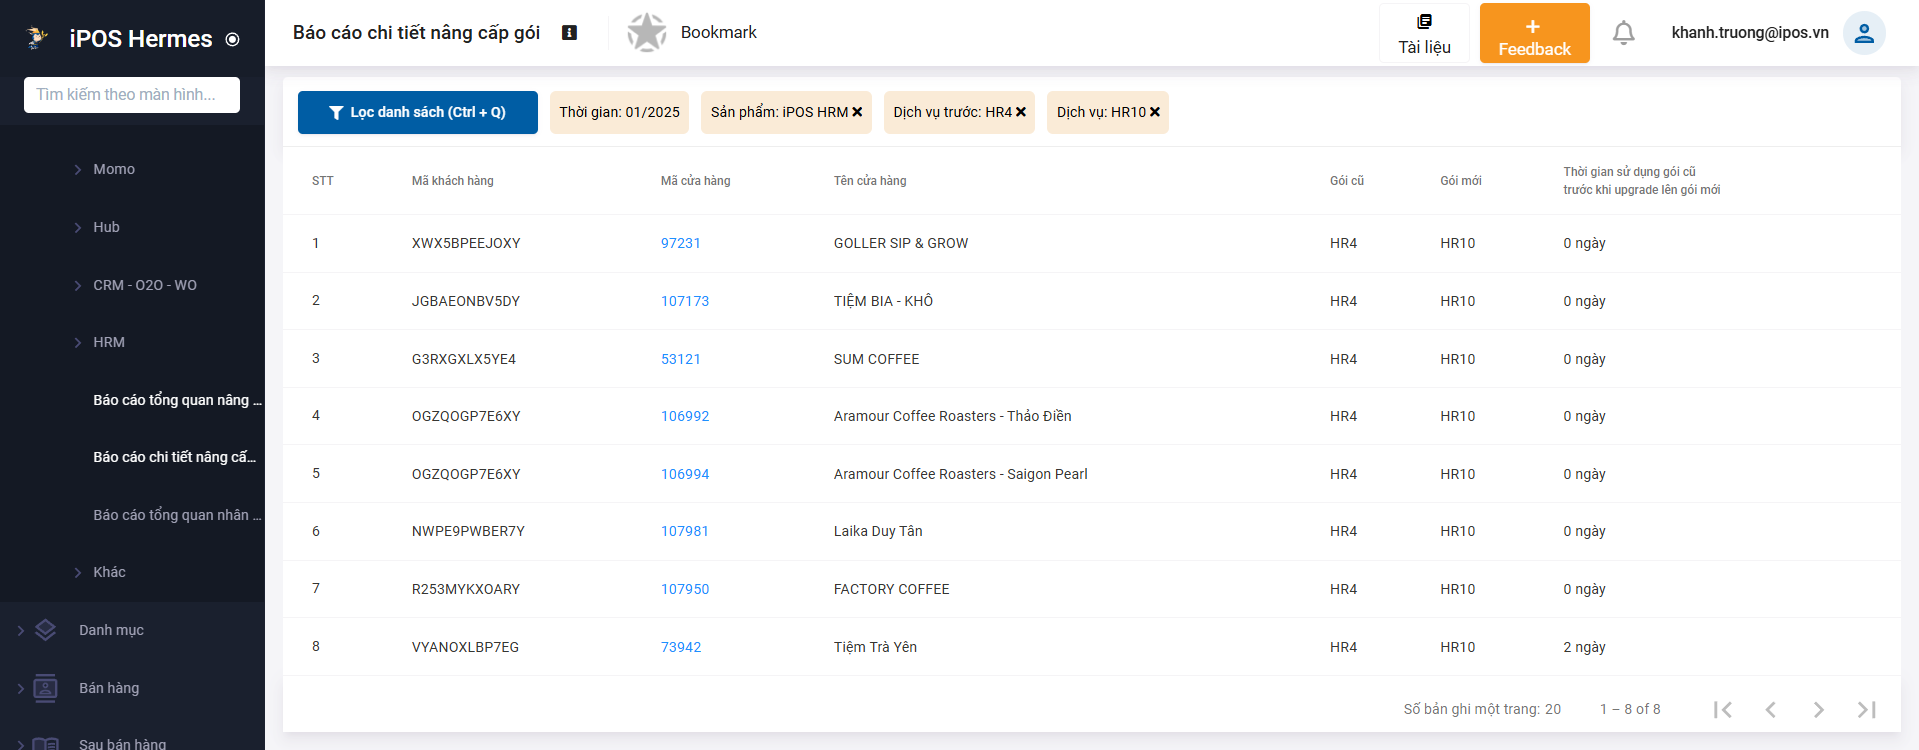Click the orange Feedback button

1534,34
